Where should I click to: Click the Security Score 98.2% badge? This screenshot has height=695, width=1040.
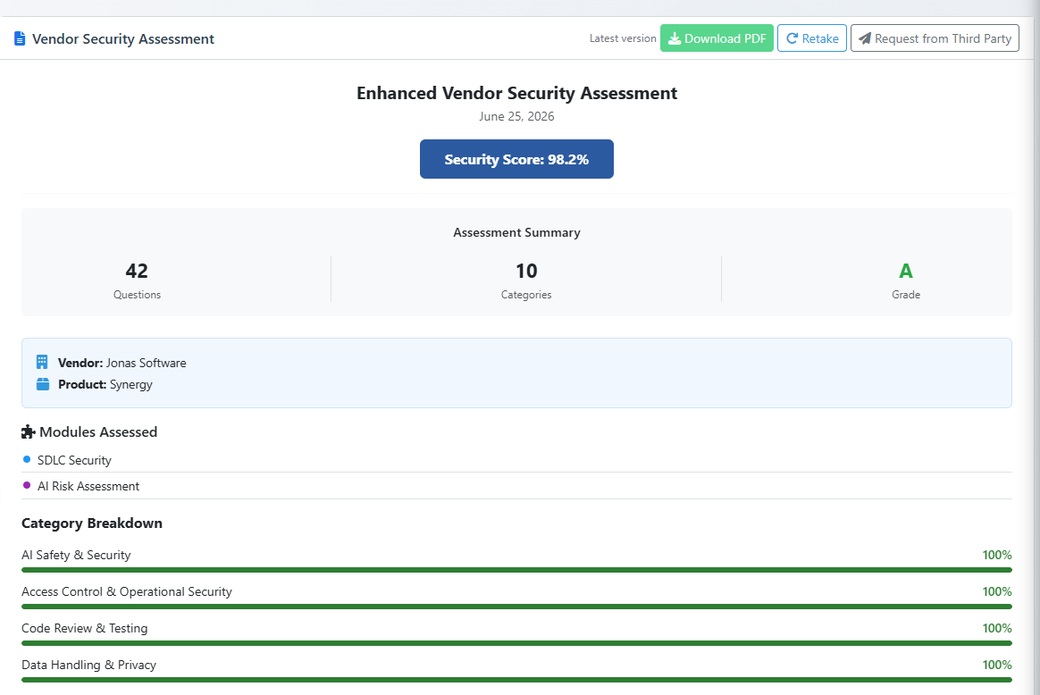coord(517,159)
